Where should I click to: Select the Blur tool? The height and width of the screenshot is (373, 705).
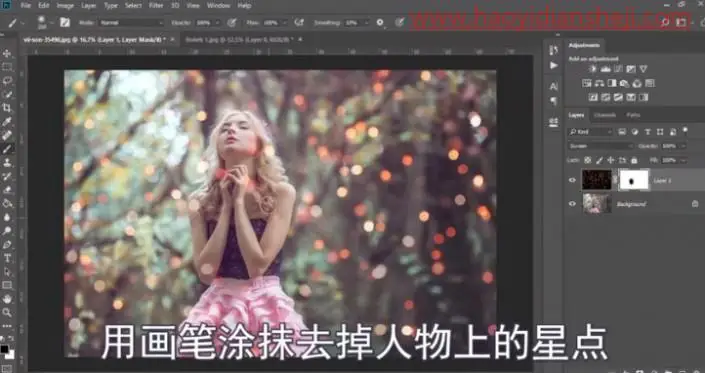tap(7, 217)
